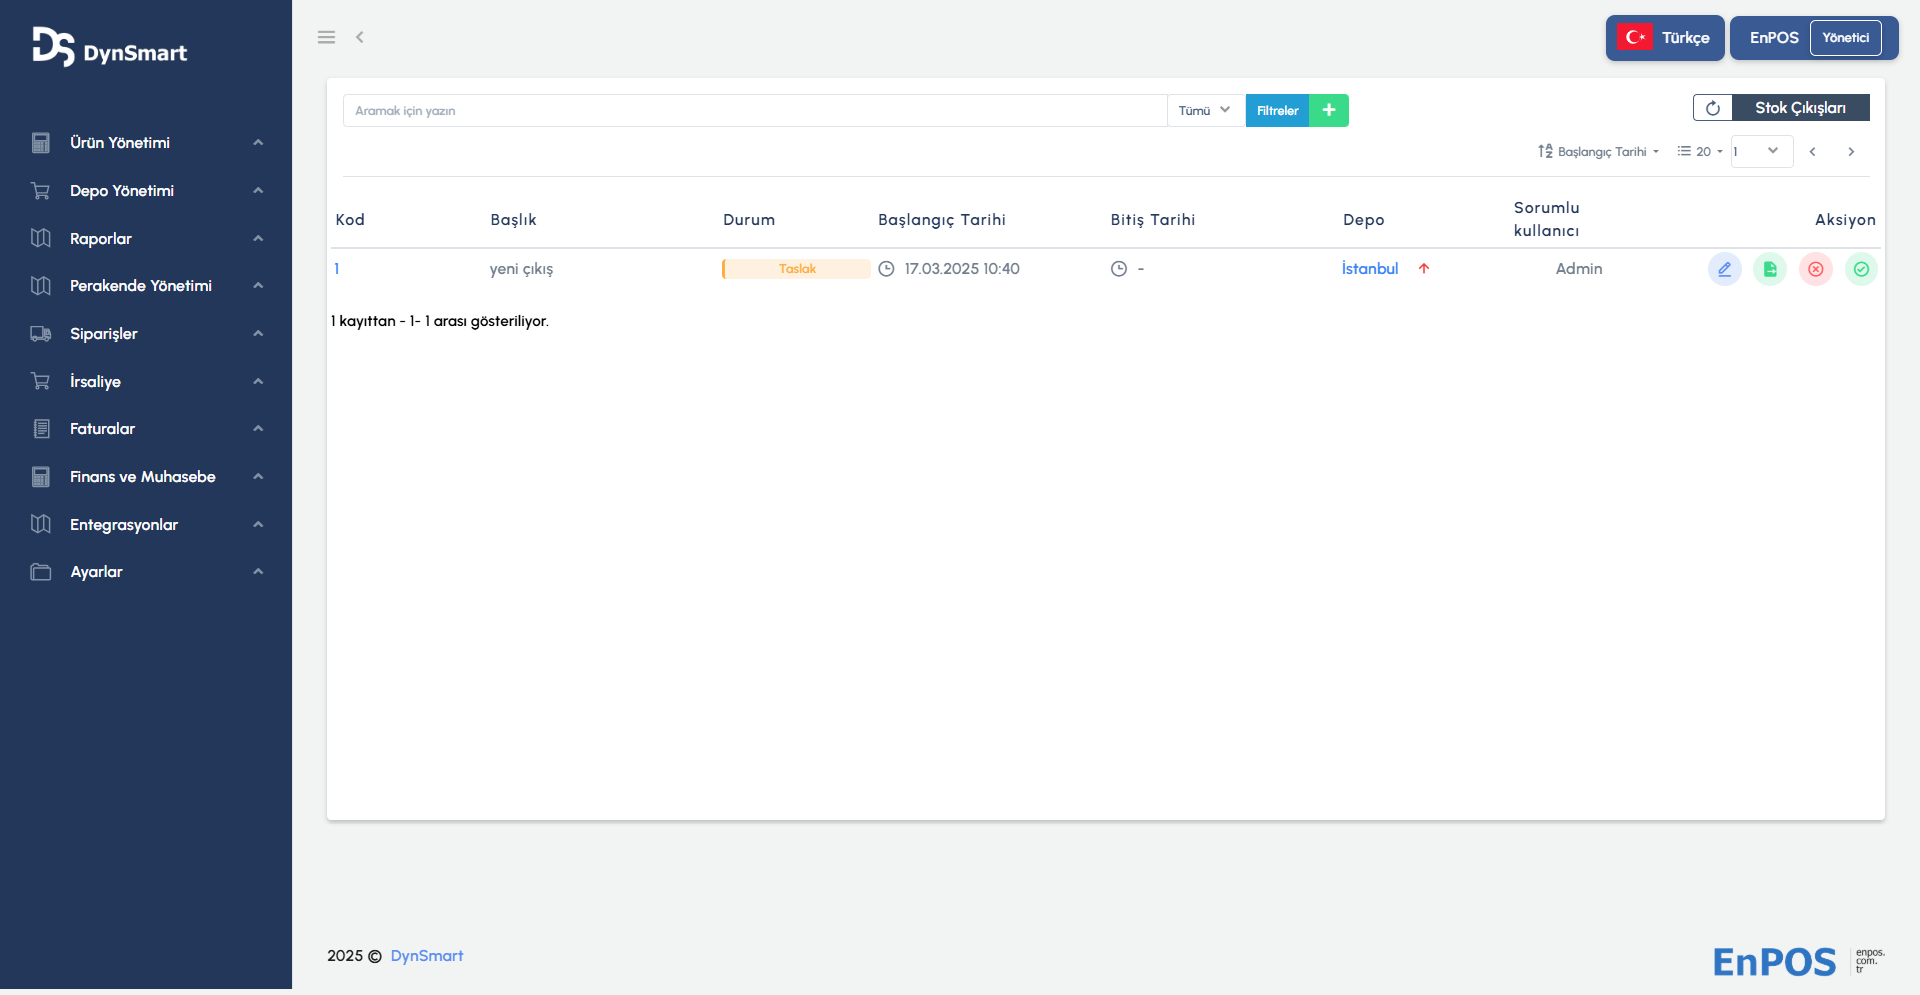
Task: Toggle the hamburger sidebar menu icon
Action: tap(326, 37)
